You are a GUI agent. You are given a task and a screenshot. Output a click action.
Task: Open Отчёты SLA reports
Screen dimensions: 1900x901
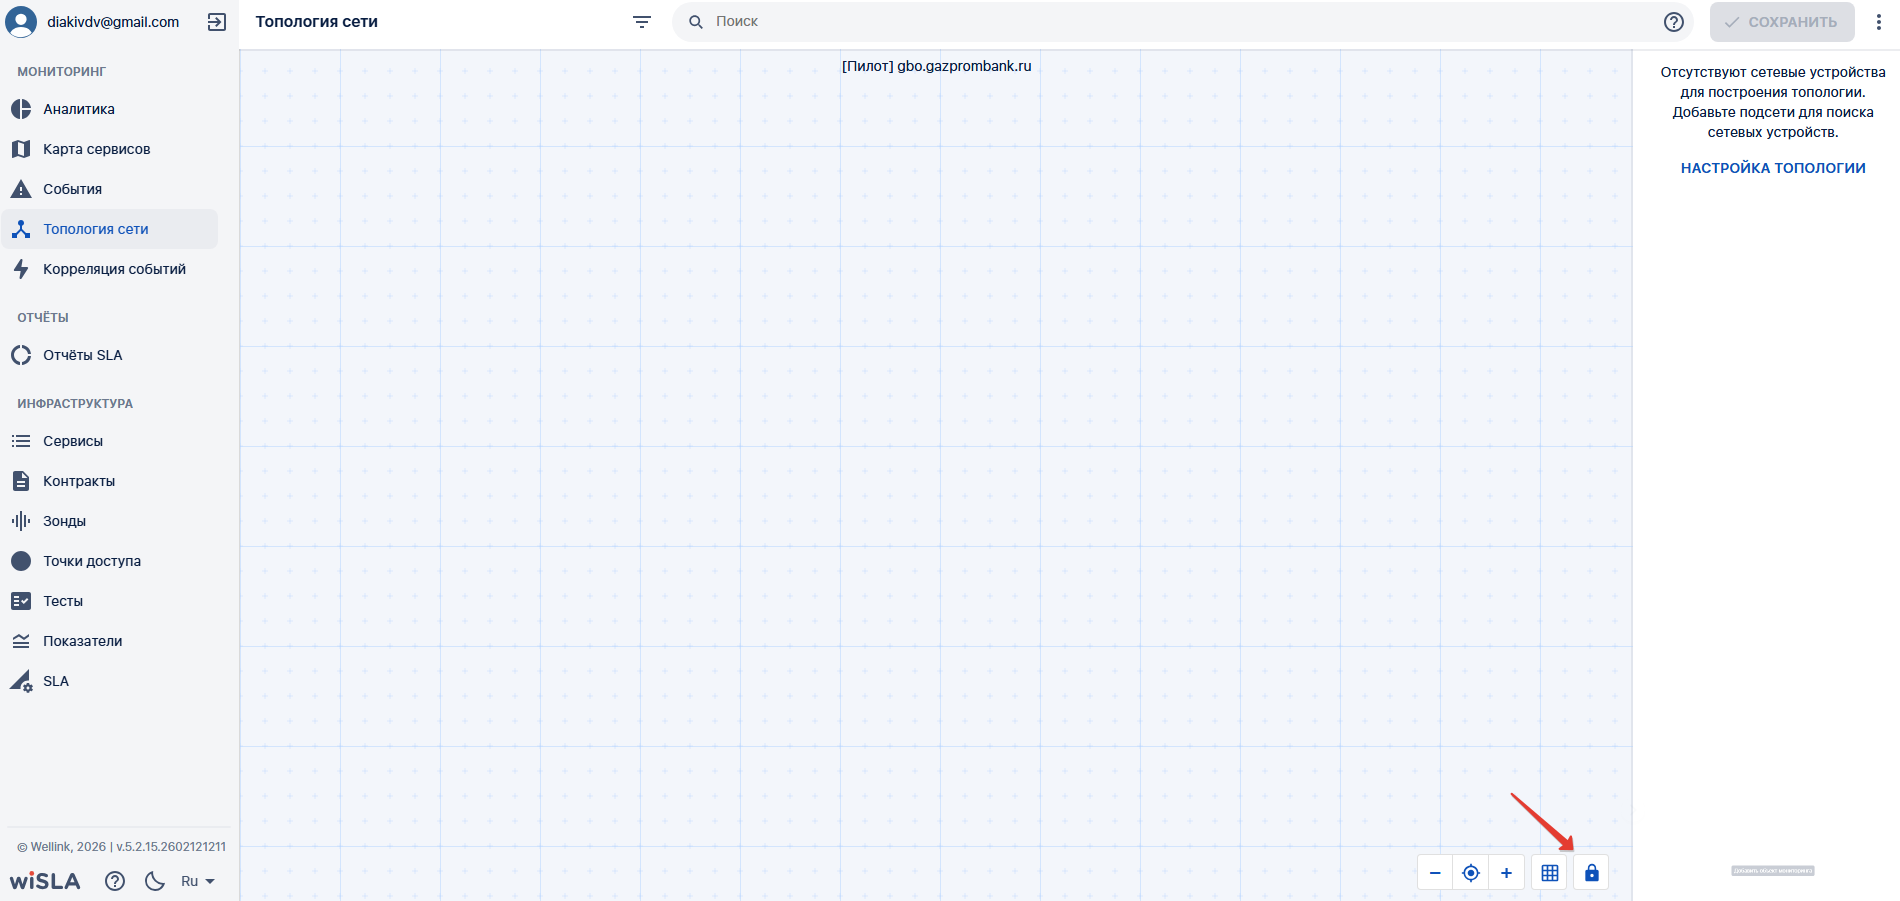82,355
